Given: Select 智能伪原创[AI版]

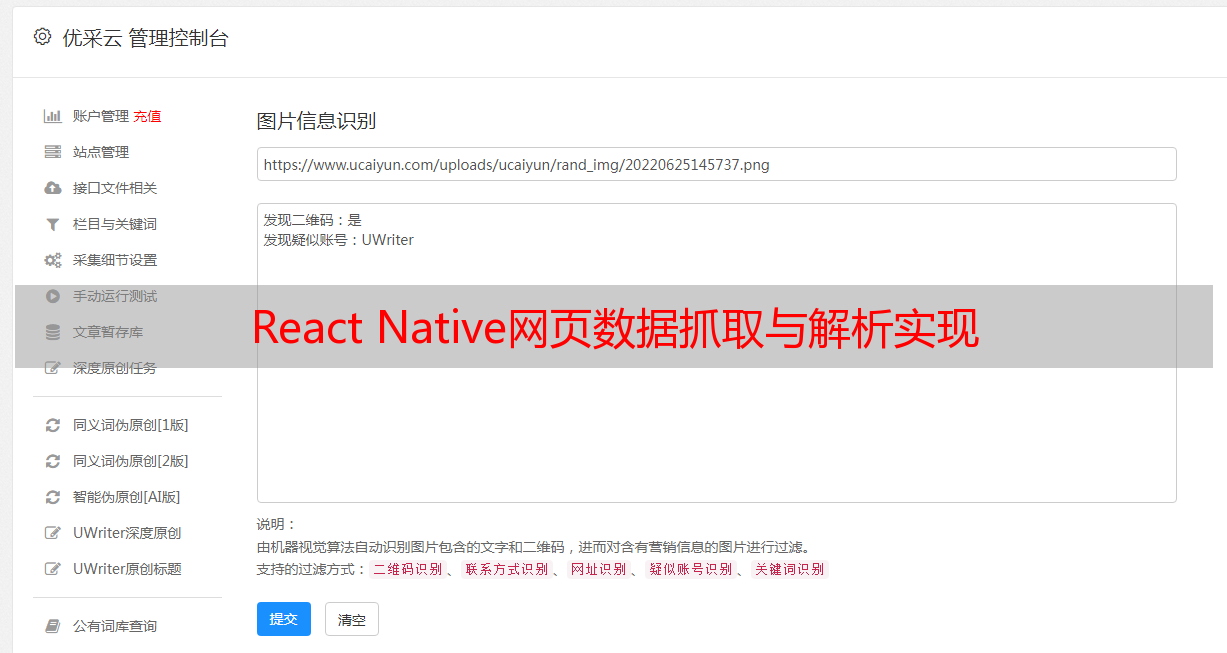Looking at the screenshot, I should pos(127,497).
